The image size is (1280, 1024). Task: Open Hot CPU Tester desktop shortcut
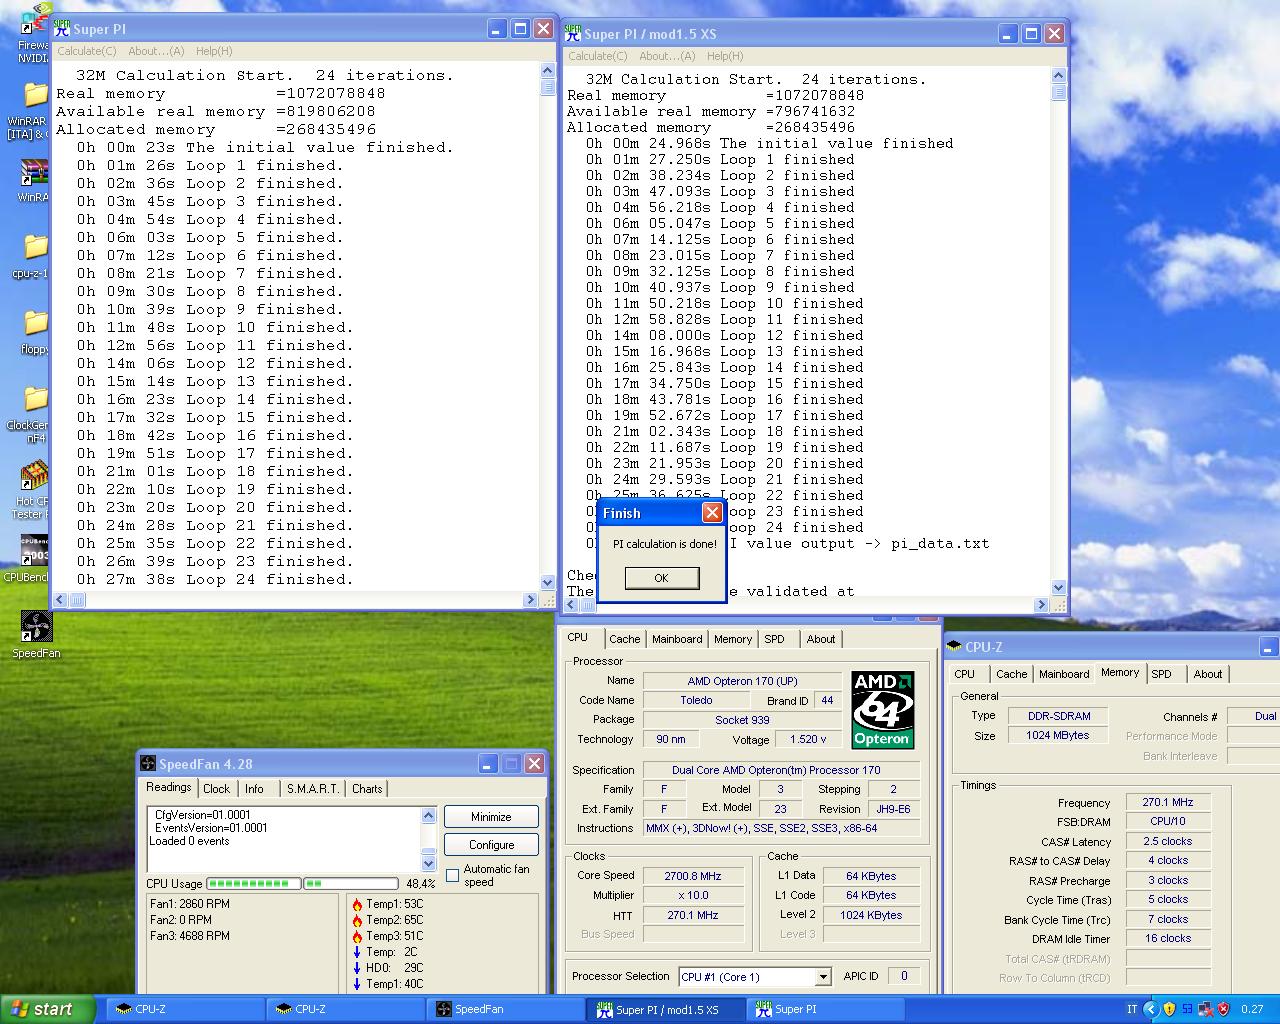click(x=34, y=475)
